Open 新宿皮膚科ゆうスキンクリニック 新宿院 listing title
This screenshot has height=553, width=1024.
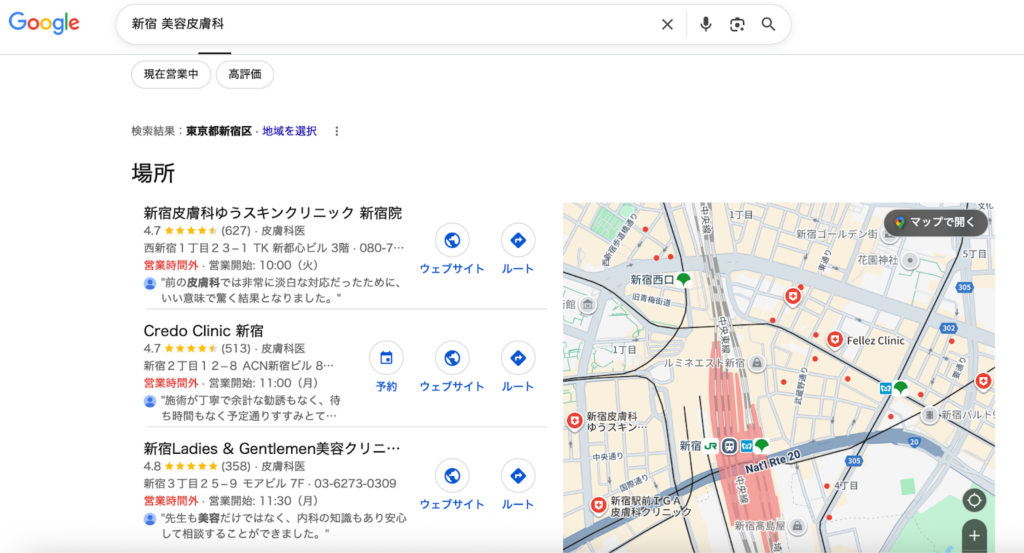(x=272, y=213)
